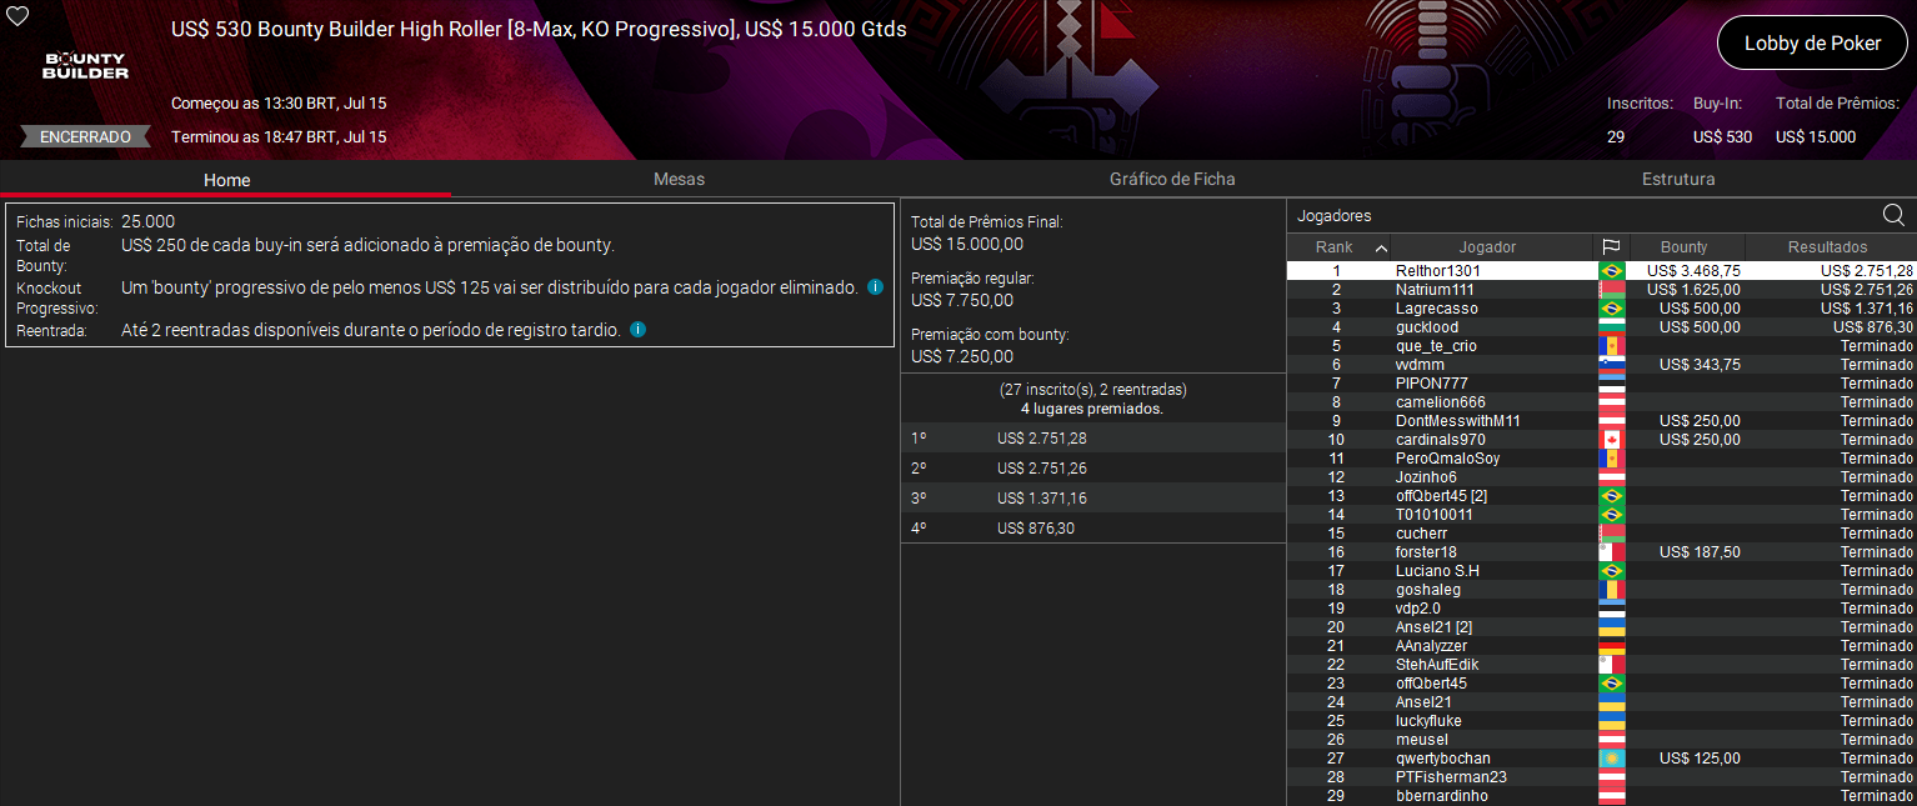Select player row bbernardinho
The image size is (1917, 806).
[1601, 796]
